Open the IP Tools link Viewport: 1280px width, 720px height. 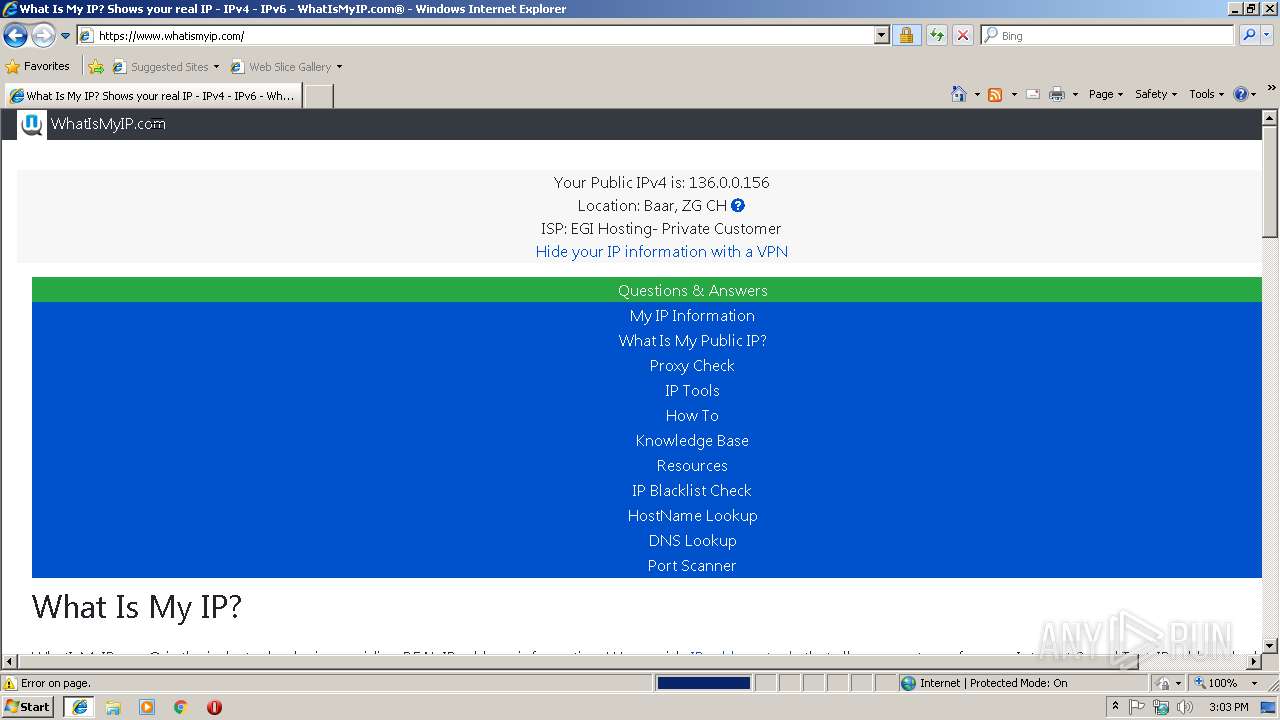tap(692, 390)
